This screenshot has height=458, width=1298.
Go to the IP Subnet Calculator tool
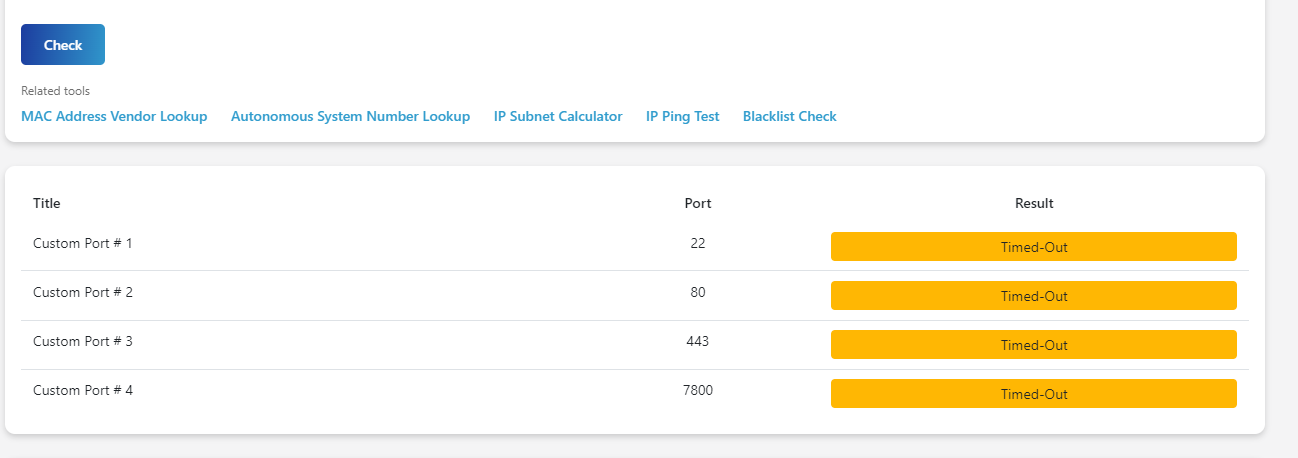558,116
